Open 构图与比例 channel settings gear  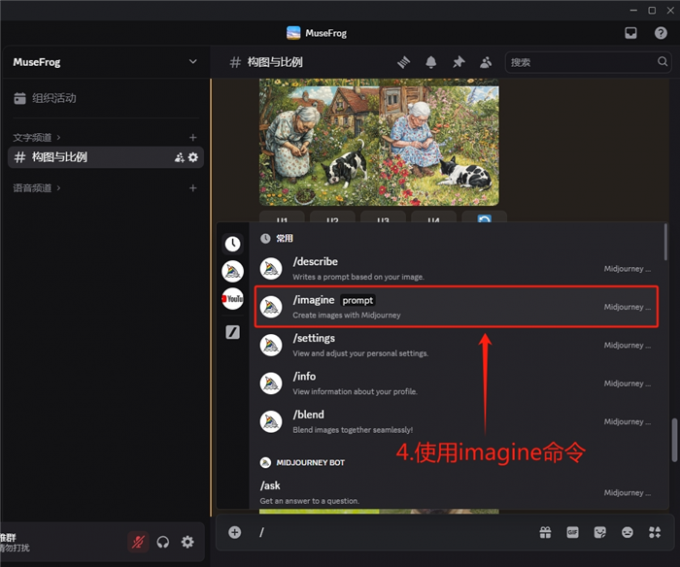193,157
